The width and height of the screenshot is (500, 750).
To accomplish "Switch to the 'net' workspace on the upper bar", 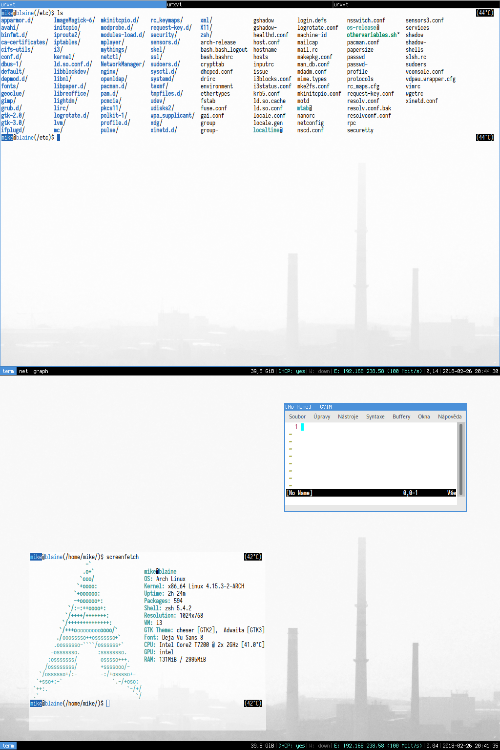I will click(x=23, y=371).
